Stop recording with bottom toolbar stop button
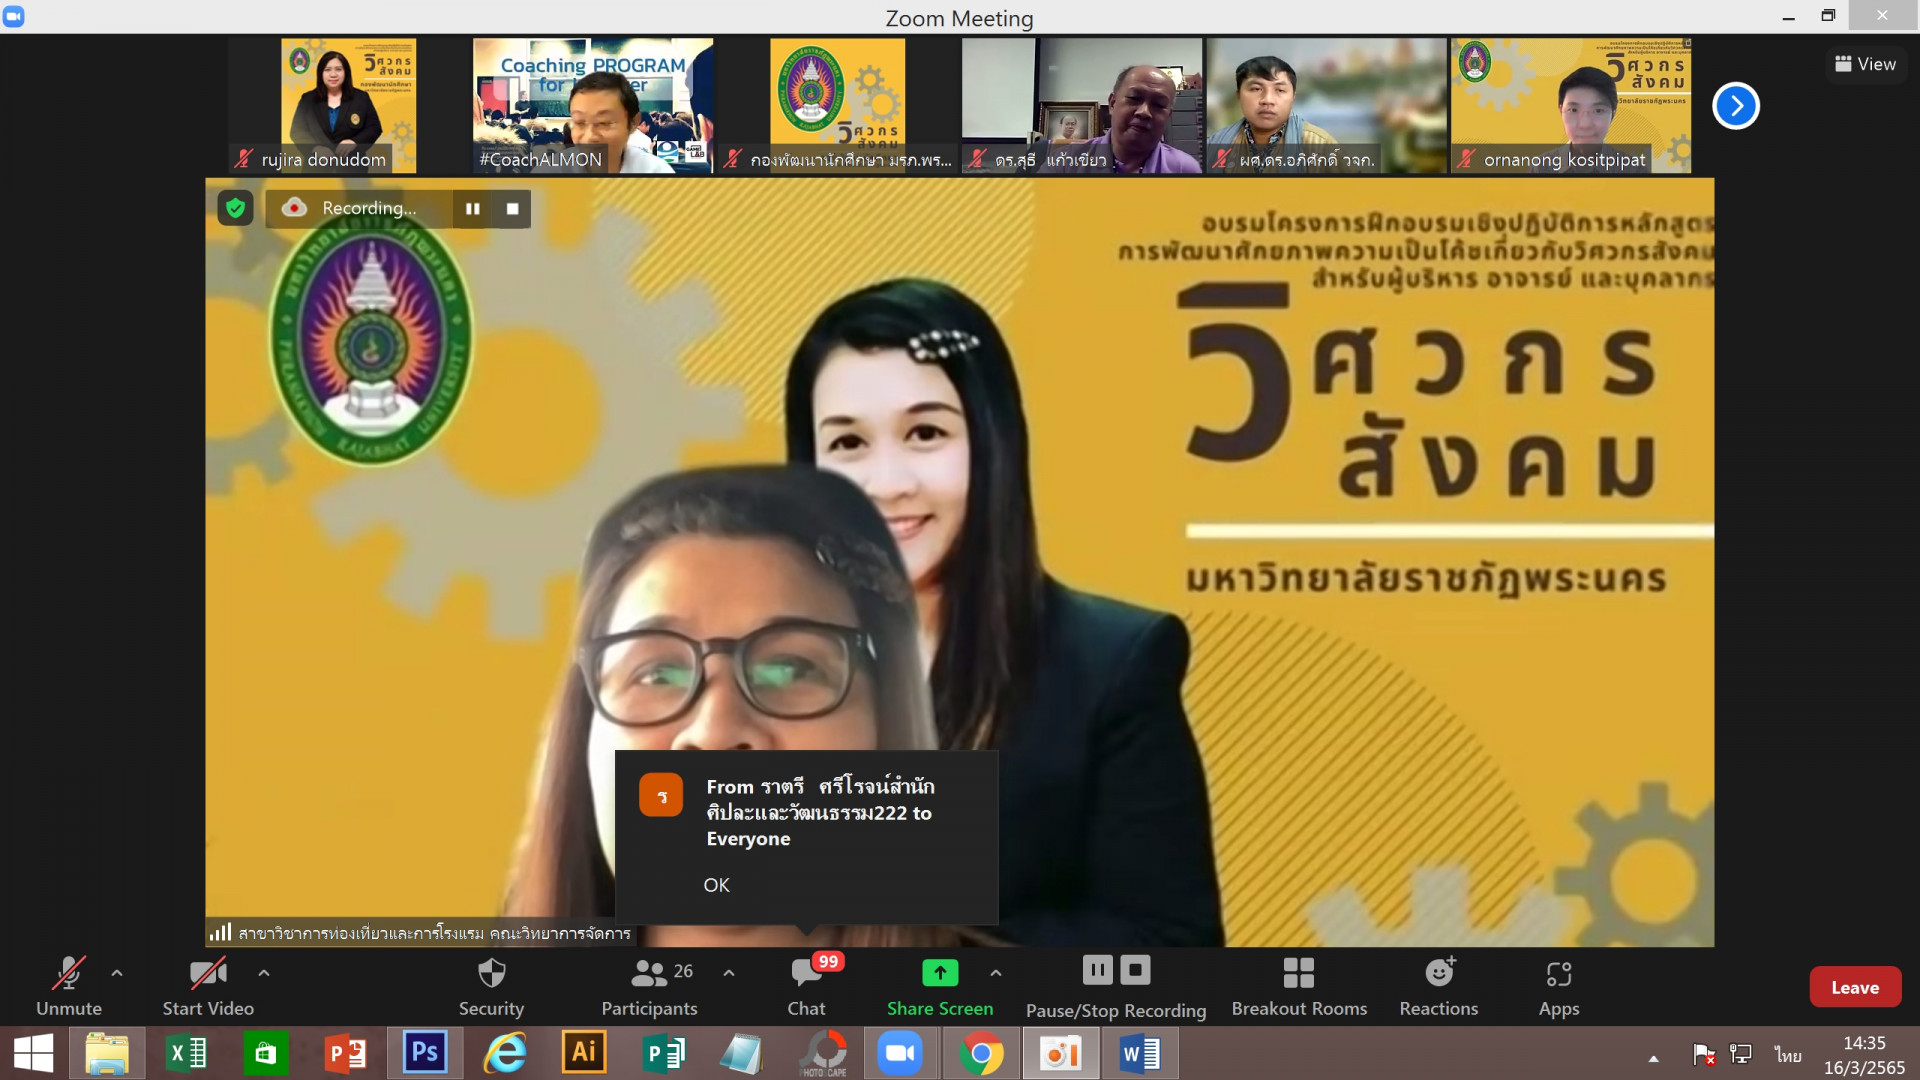 [1135, 970]
